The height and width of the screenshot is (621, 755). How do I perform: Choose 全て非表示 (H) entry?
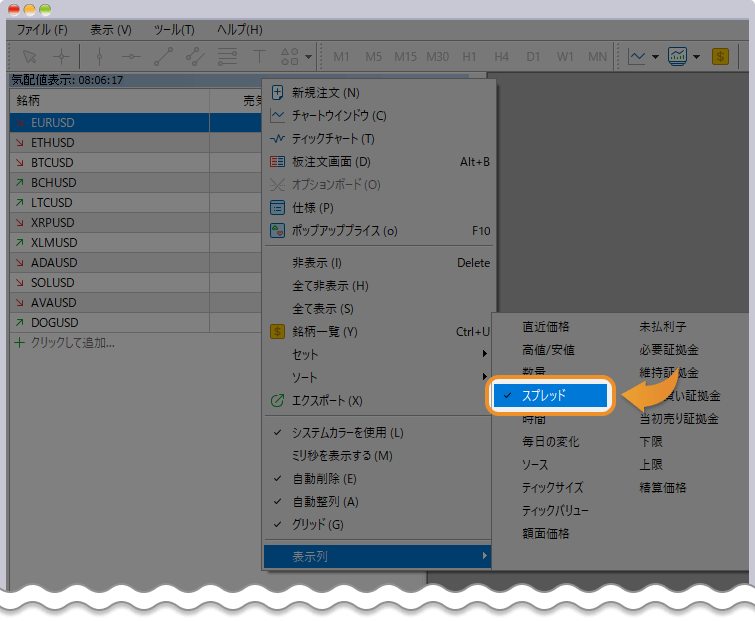pyautogui.click(x=378, y=286)
